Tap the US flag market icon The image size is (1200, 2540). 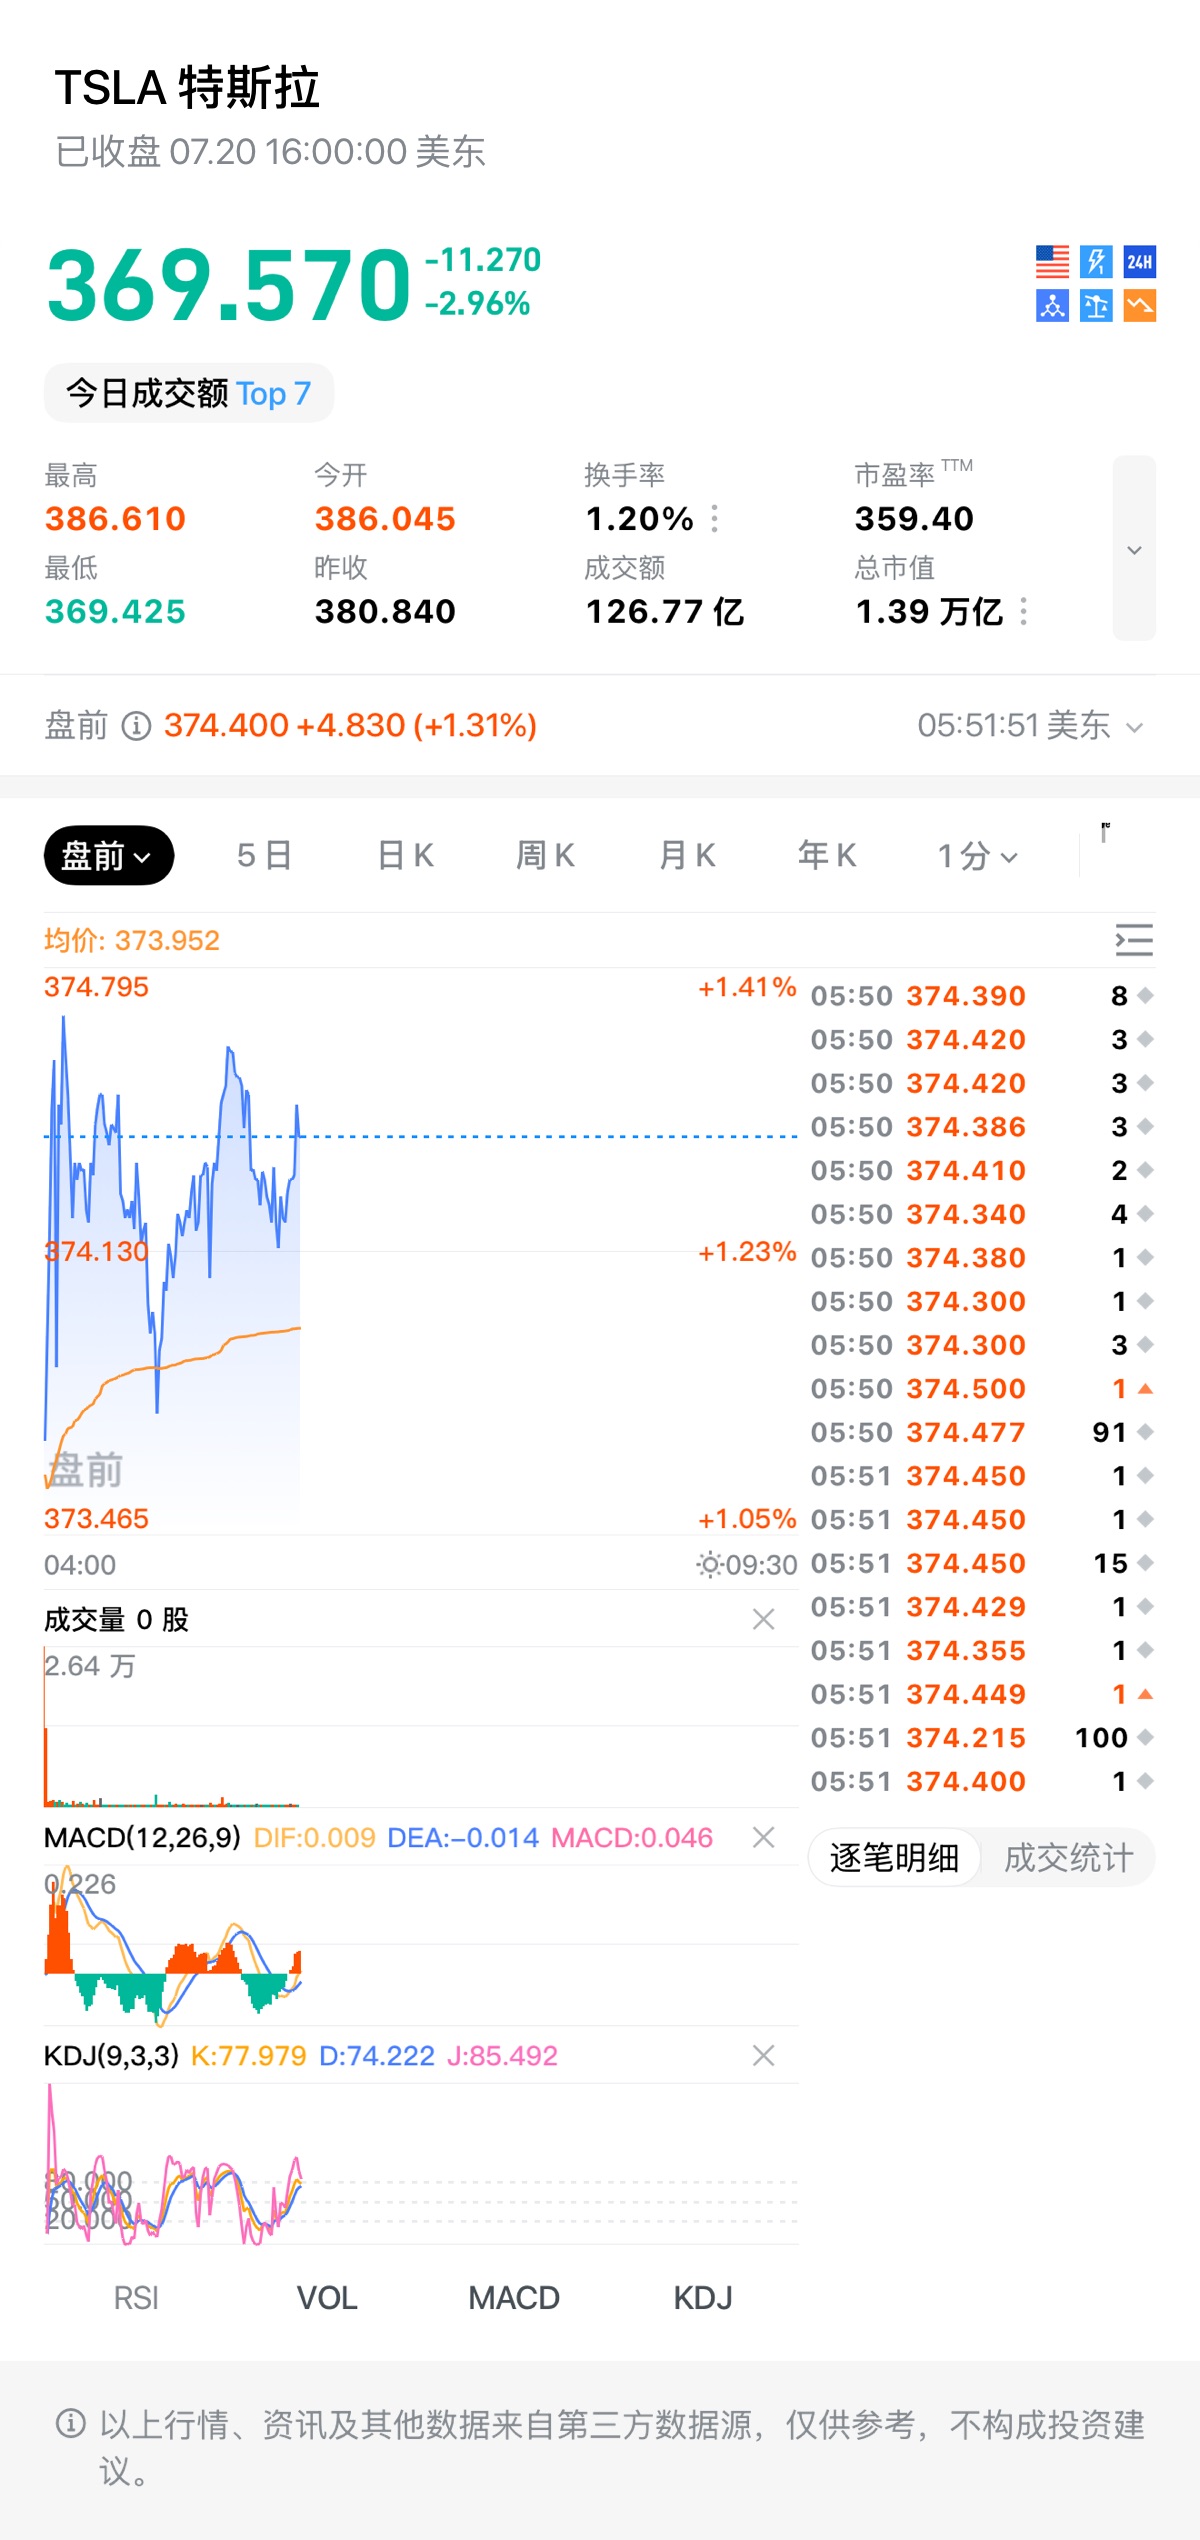[1052, 262]
